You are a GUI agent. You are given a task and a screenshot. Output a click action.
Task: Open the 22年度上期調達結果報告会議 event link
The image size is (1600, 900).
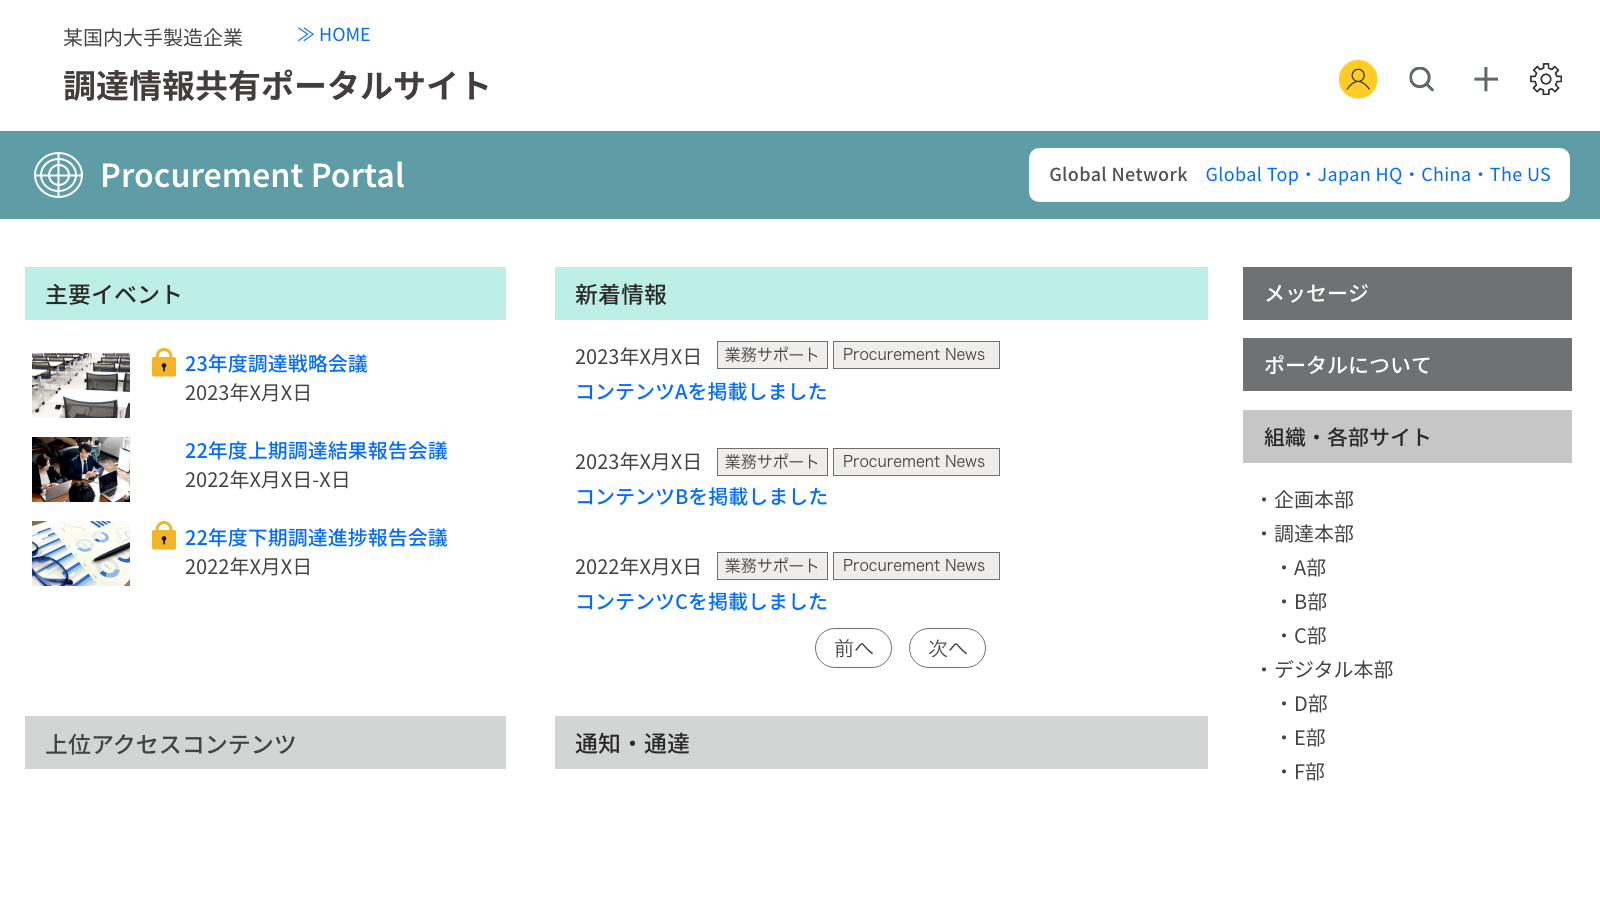[x=317, y=451]
